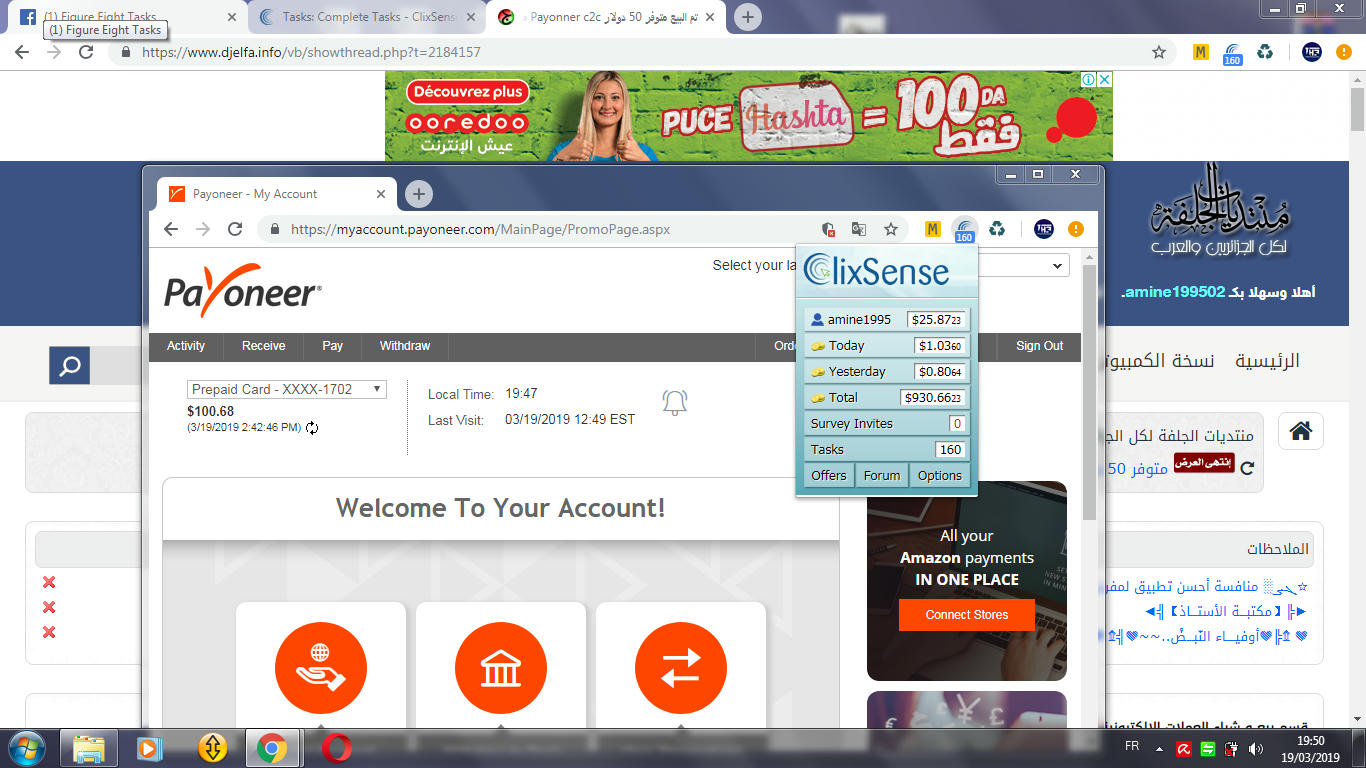The image size is (1366, 768).
Task: Click the FR language indicator in taskbar
Action: [1132, 747]
